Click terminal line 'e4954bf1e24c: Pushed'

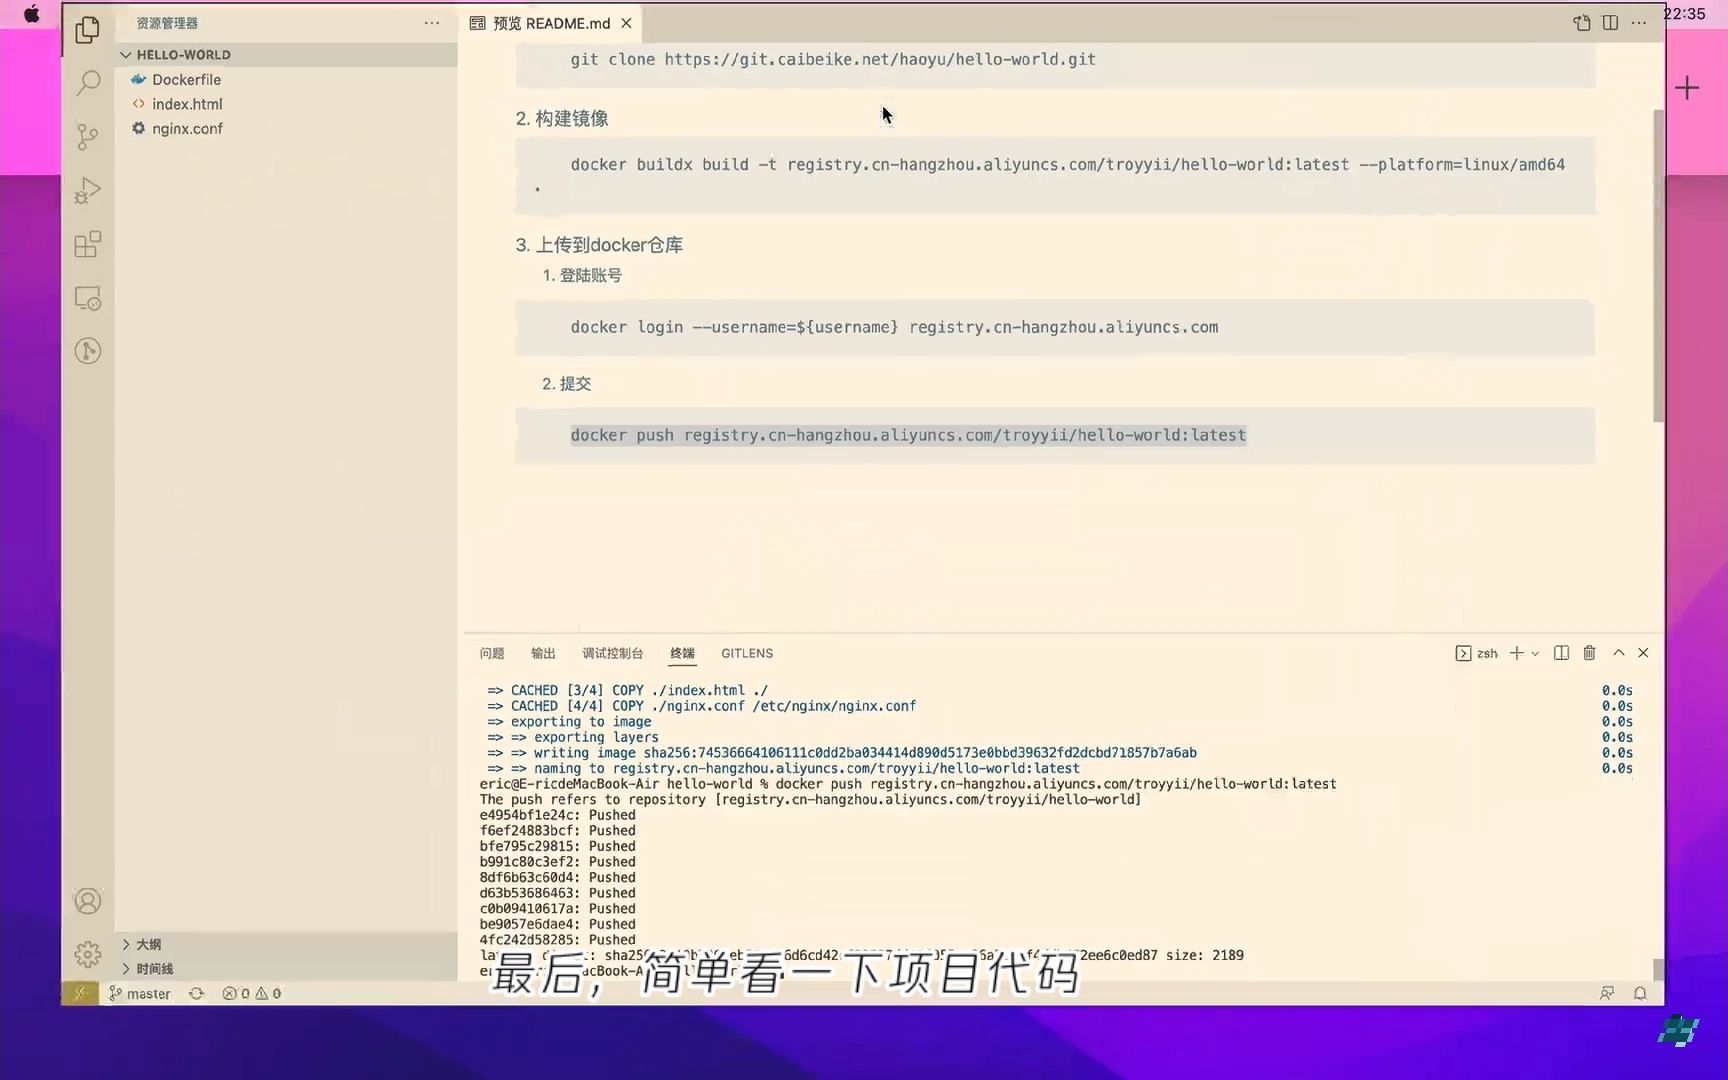tap(557, 815)
